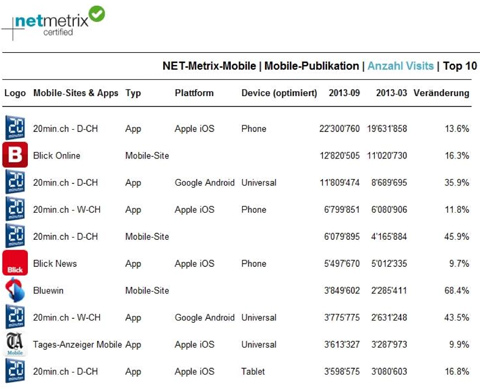Click the 11'020'730 visits value

[x=387, y=156]
